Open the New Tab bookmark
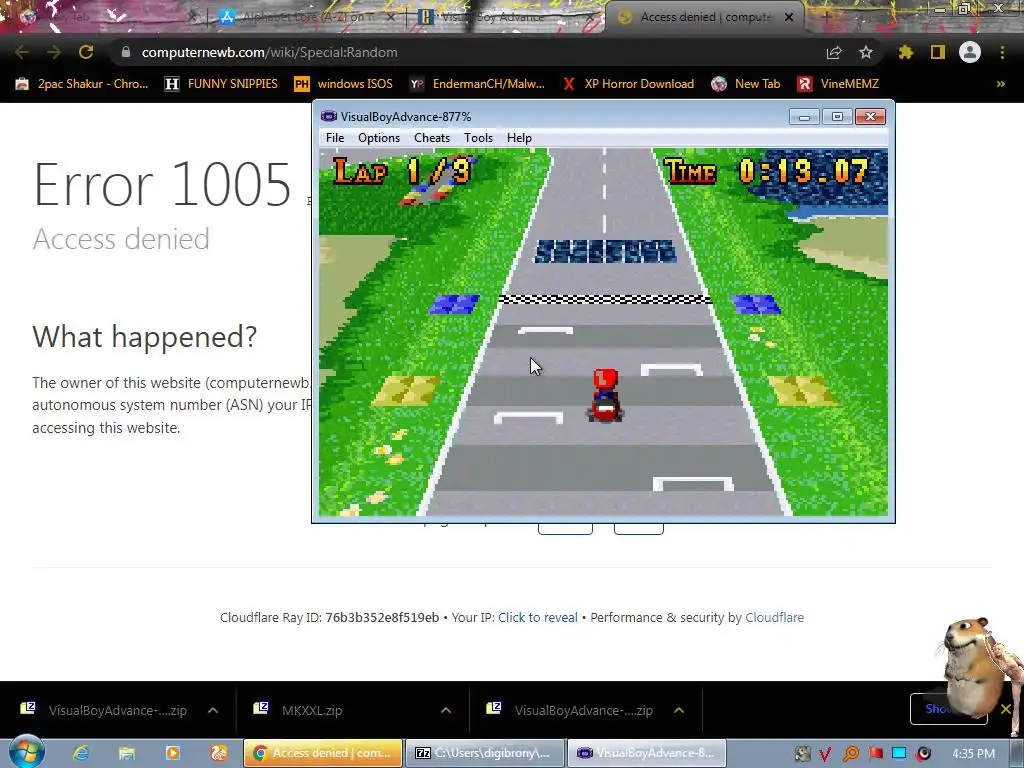 pos(746,84)
